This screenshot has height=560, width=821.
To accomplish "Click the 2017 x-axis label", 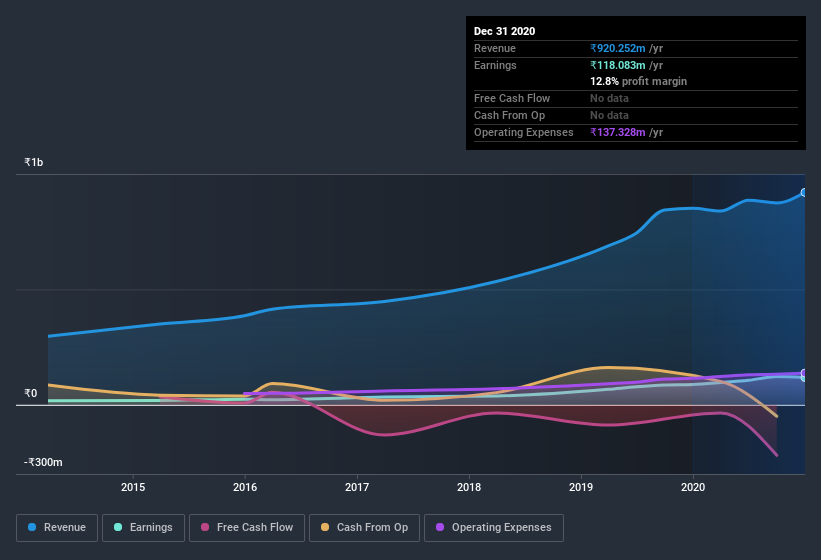I will pos(357,487).
